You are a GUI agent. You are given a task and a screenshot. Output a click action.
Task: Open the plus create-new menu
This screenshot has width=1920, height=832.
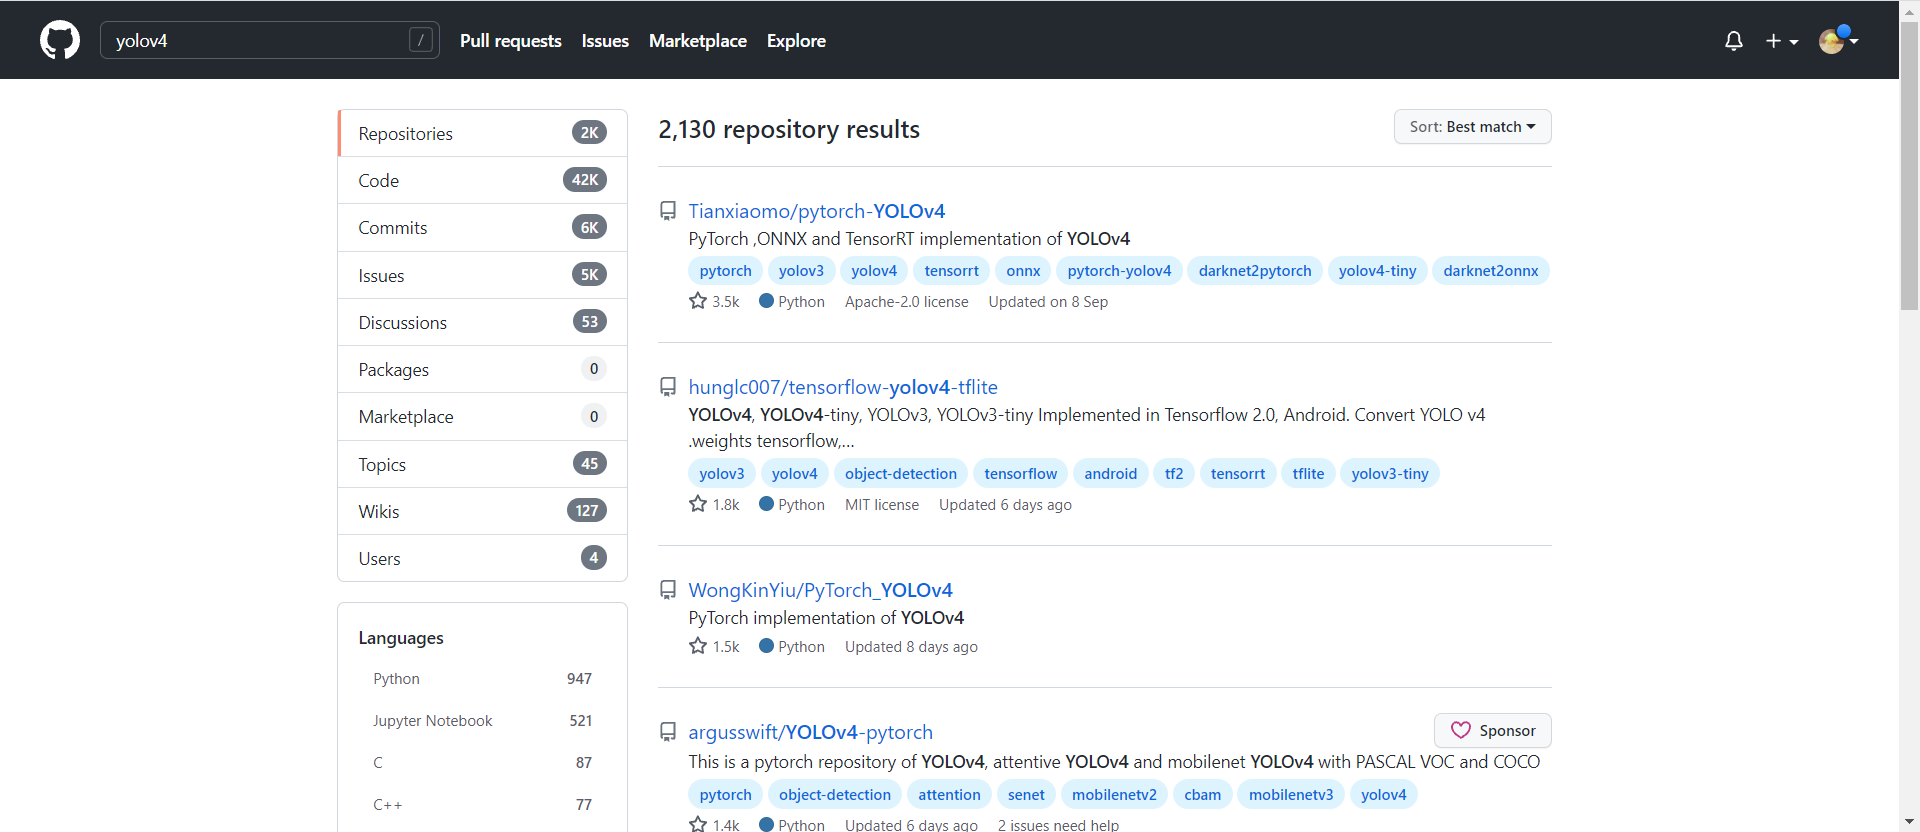(1781, 41)
